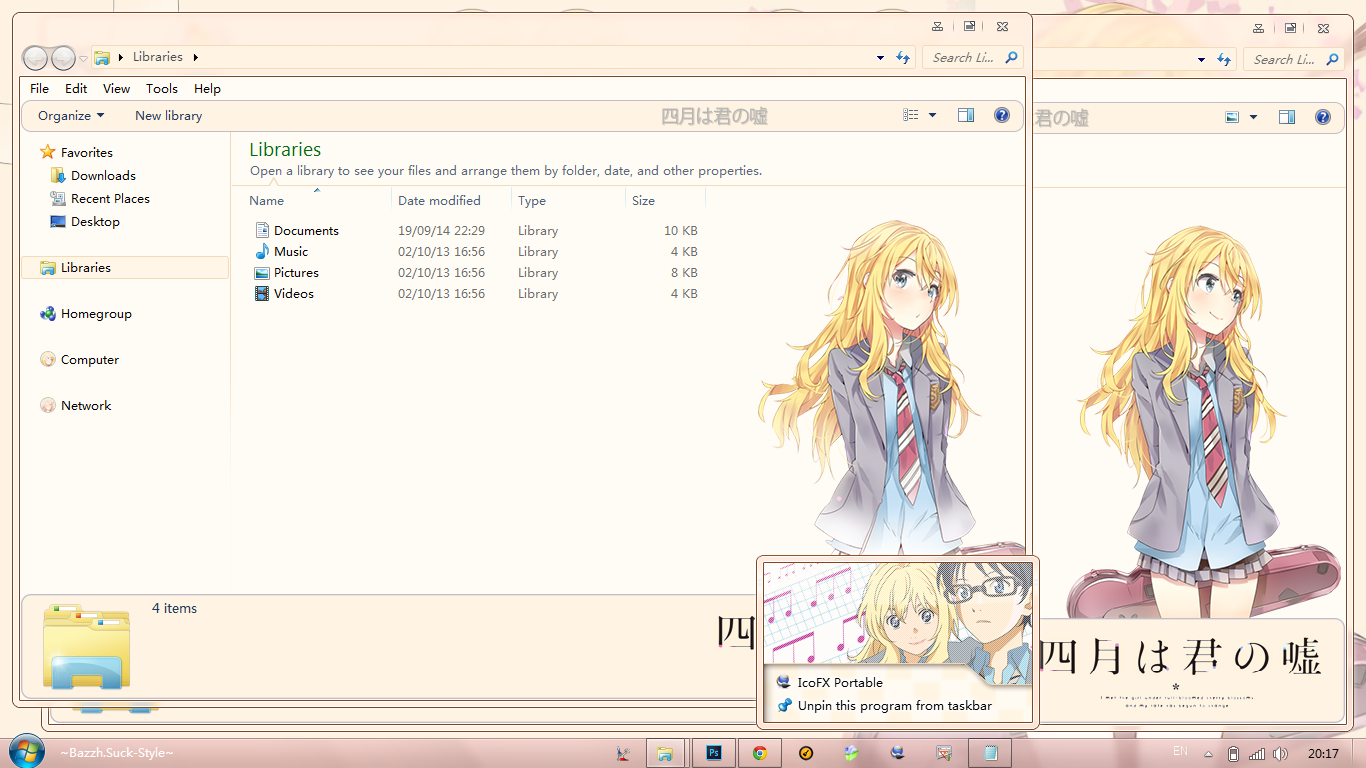Toggle the preview pane in back window
Image resolution: width=1366 pixels, height=768 pixels.
(1287, 117)
